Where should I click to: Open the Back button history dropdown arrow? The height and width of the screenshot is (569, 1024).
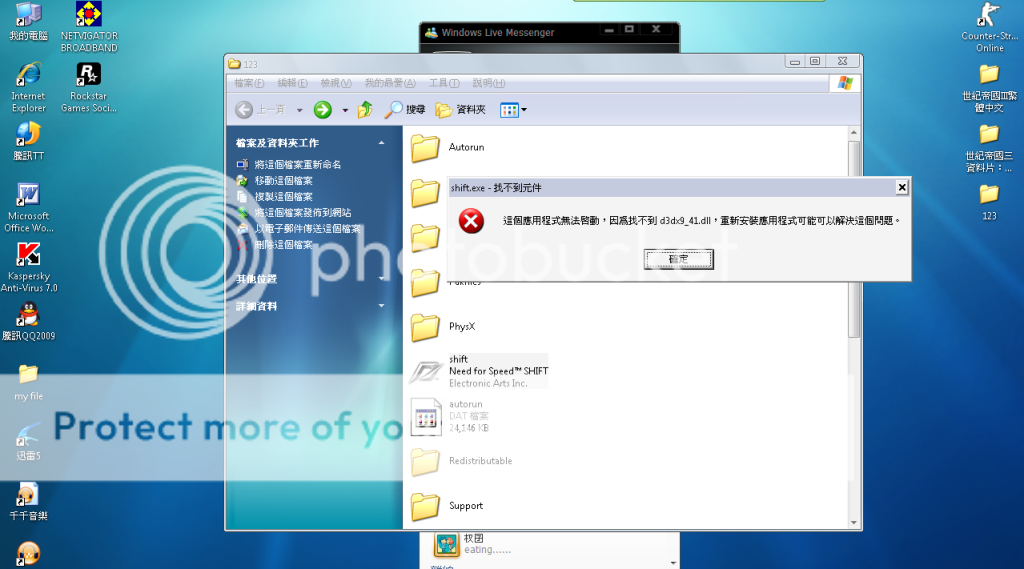pyautogui.click(x=301, y=110)
